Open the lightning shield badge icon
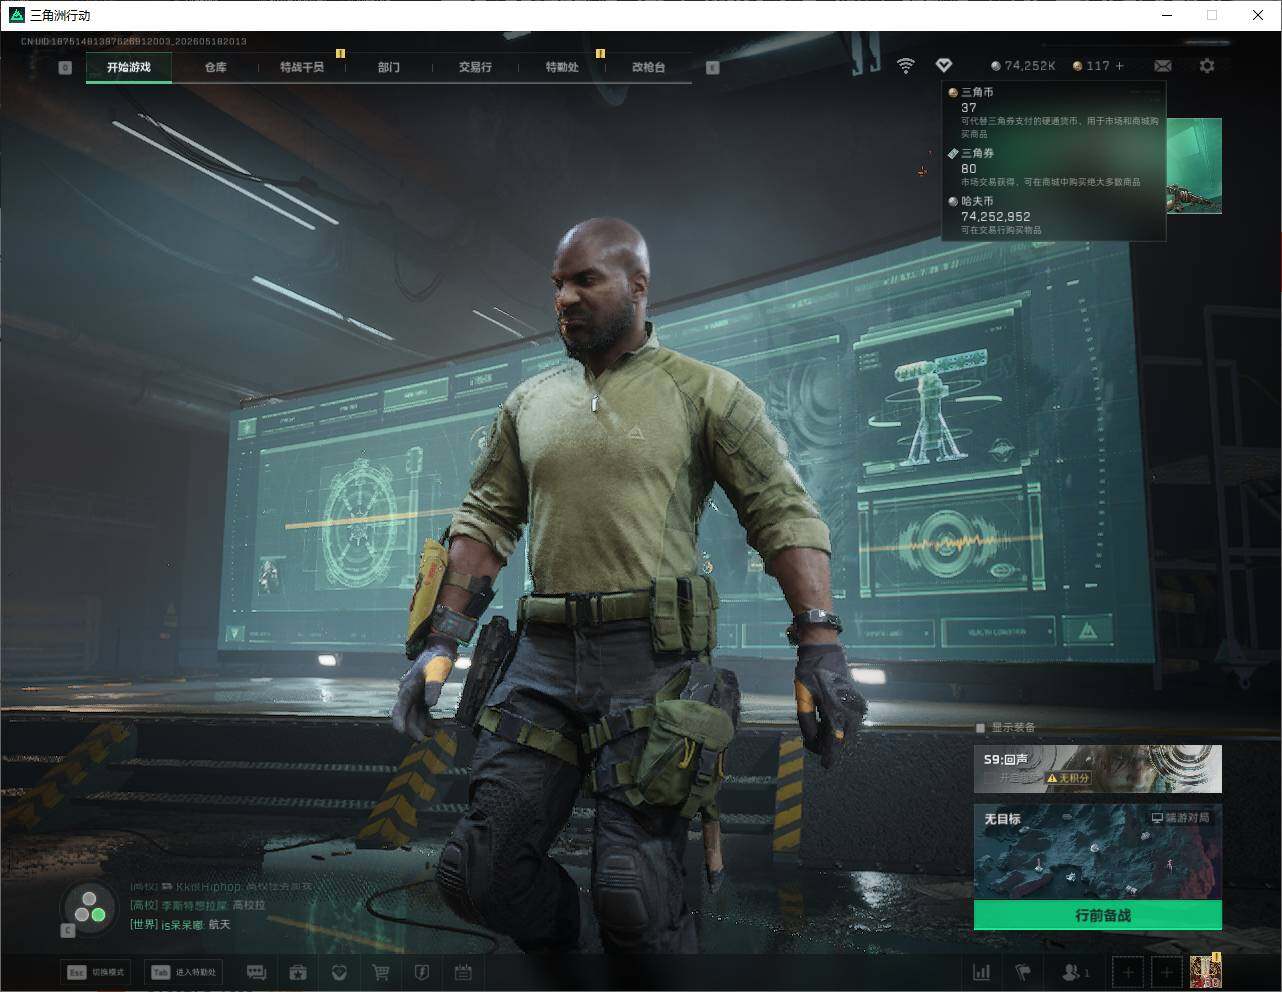Viewport: 1282px width, 992px height. pos(421,972)
